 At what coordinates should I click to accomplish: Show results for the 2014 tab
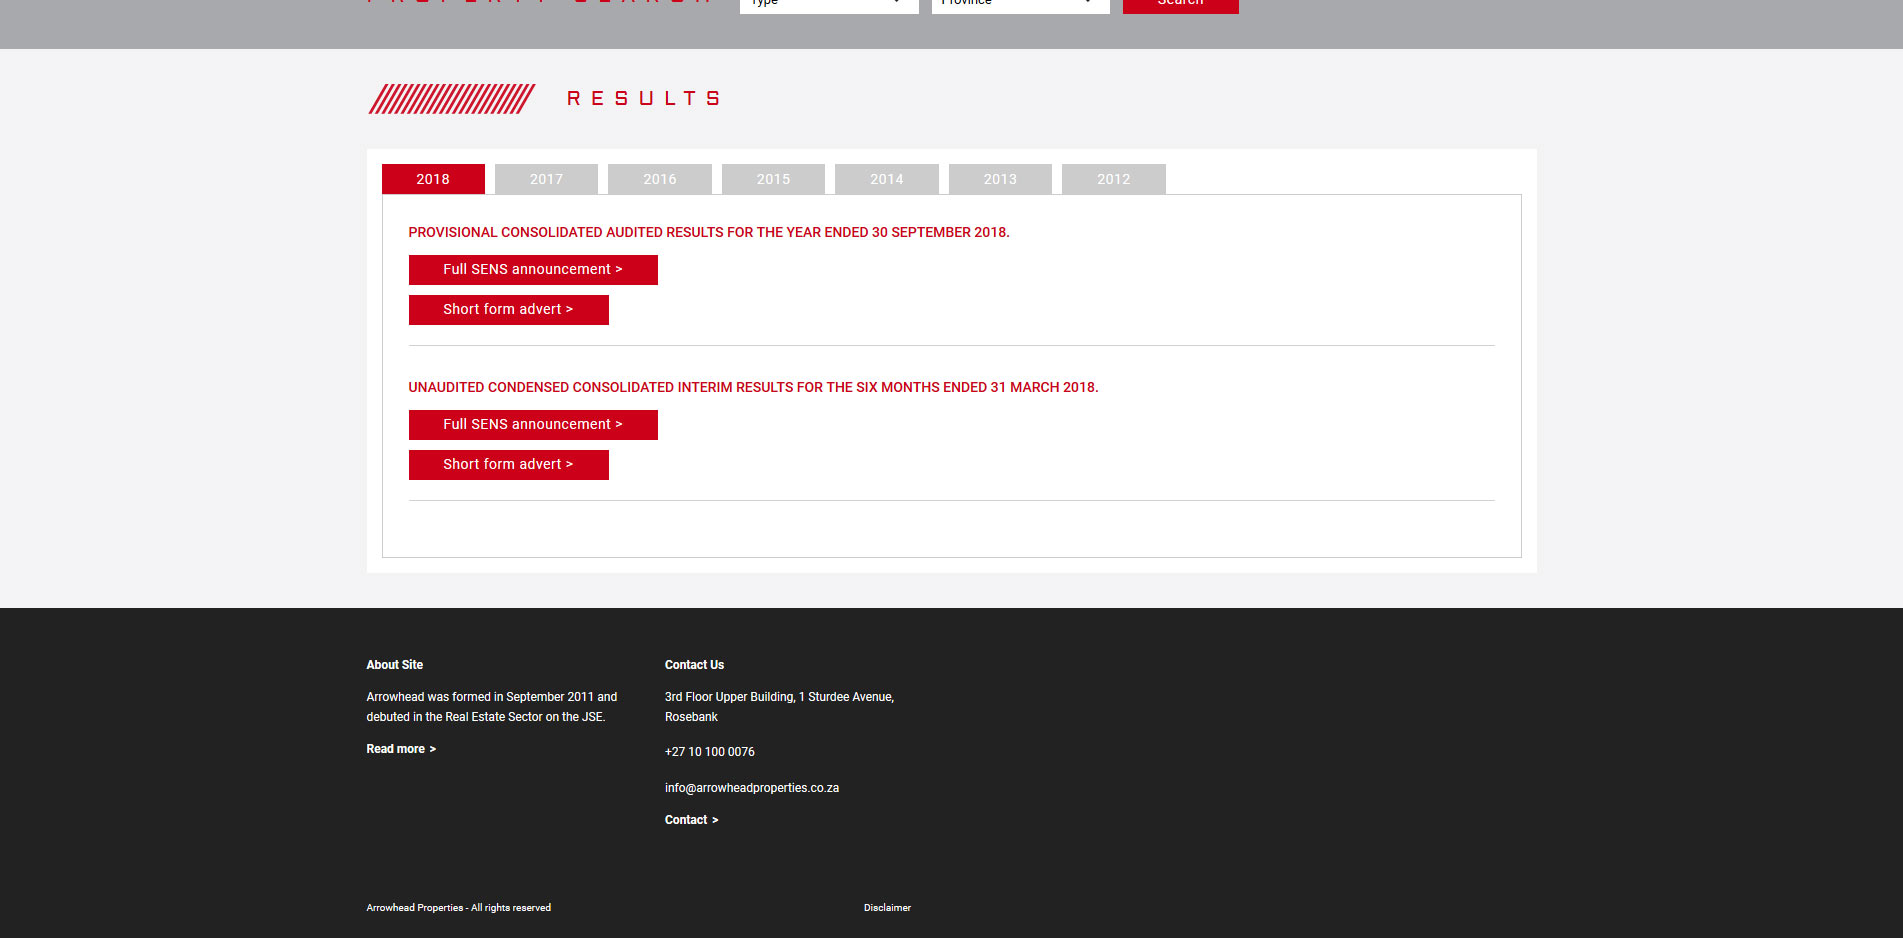(x=886, y=179)
